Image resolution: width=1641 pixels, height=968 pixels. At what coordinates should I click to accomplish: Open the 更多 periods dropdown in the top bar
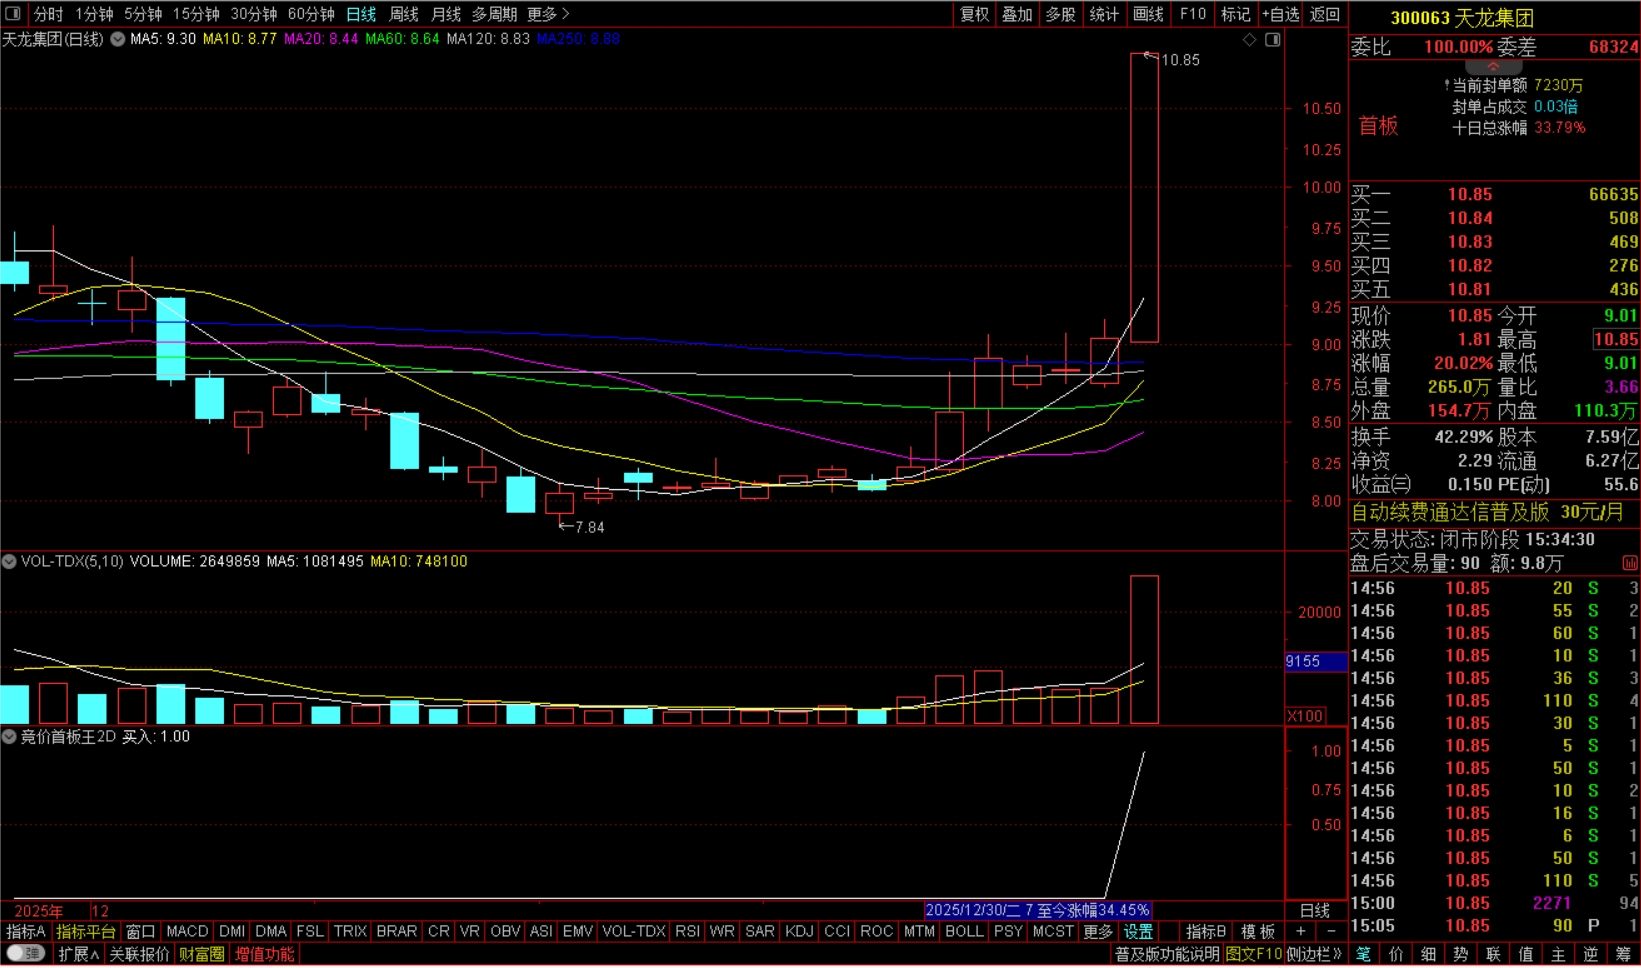[x=548, y=14]
